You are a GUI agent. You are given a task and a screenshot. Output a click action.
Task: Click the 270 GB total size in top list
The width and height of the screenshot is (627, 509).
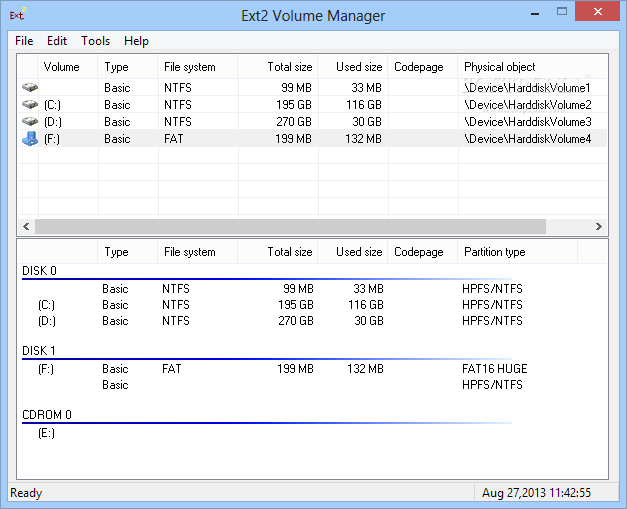point(294,122)
